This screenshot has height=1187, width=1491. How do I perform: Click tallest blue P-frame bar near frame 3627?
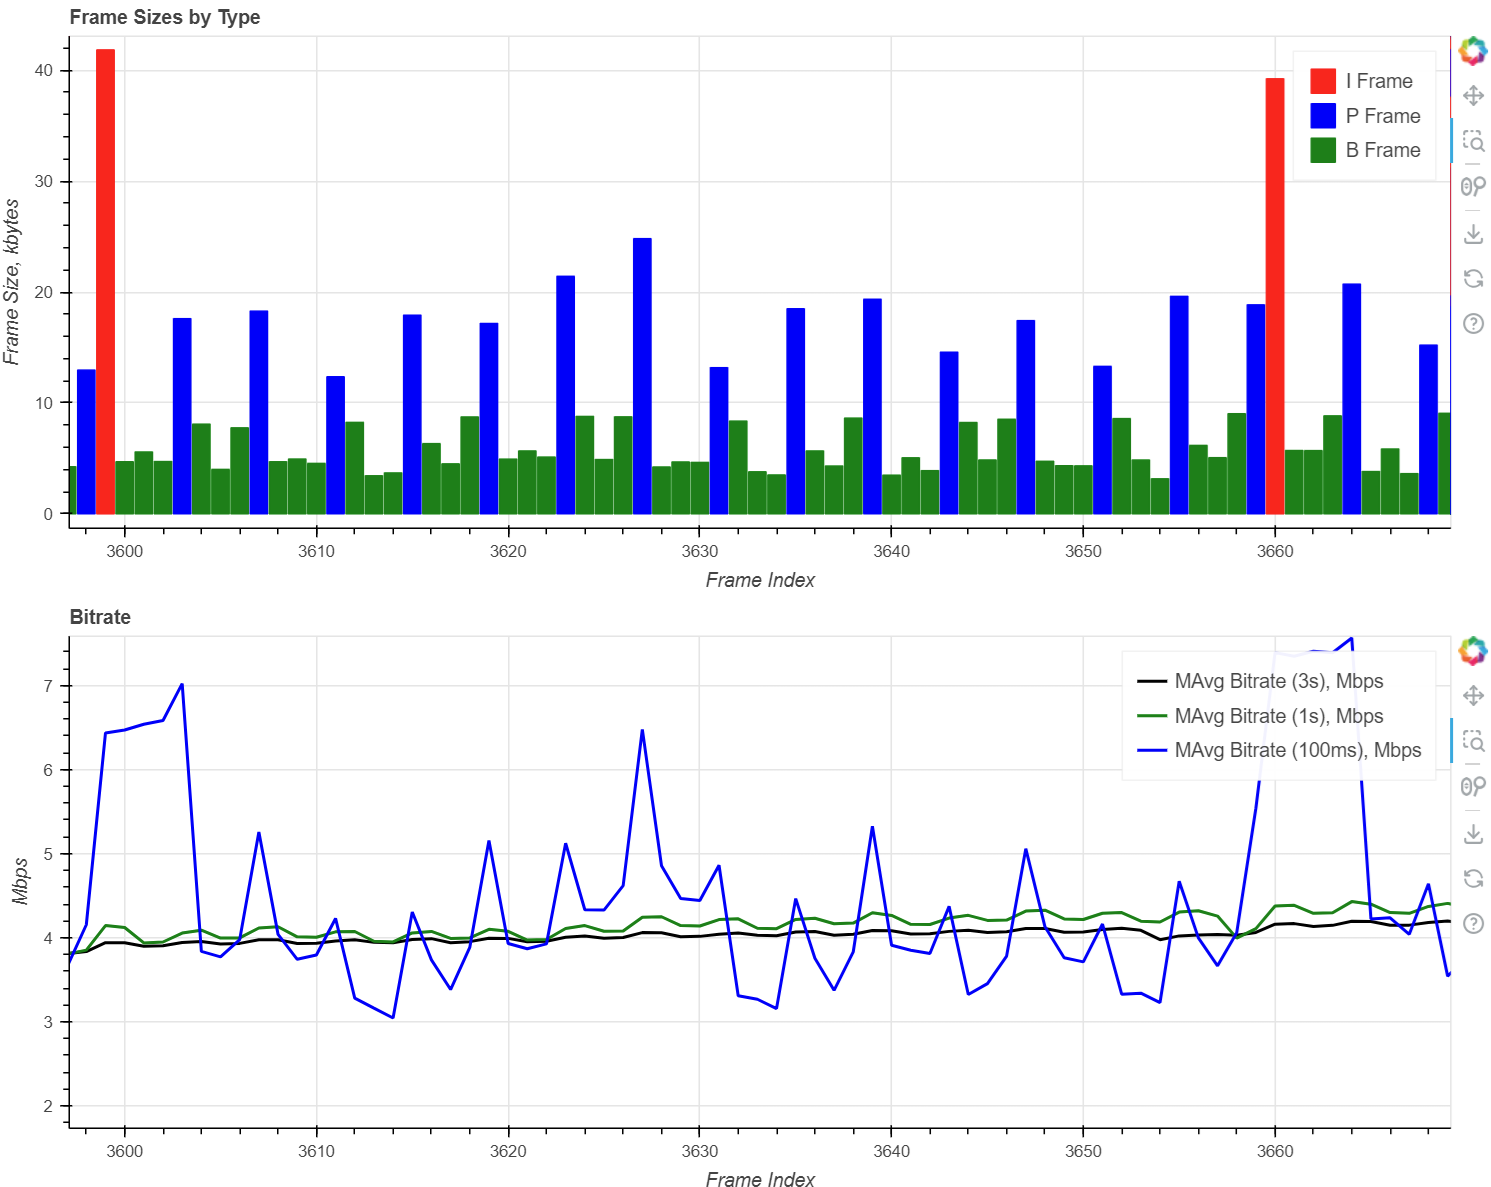(642, 376)
